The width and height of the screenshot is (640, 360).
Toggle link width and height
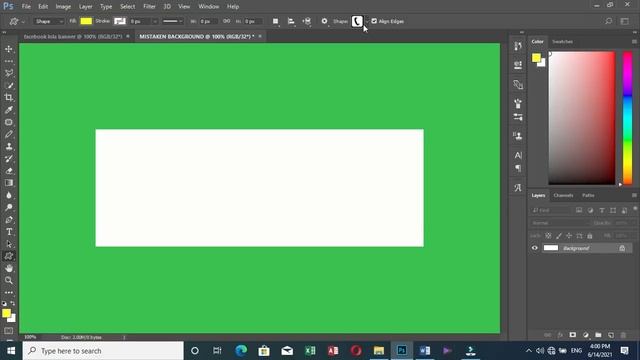[x=227, y=21]
